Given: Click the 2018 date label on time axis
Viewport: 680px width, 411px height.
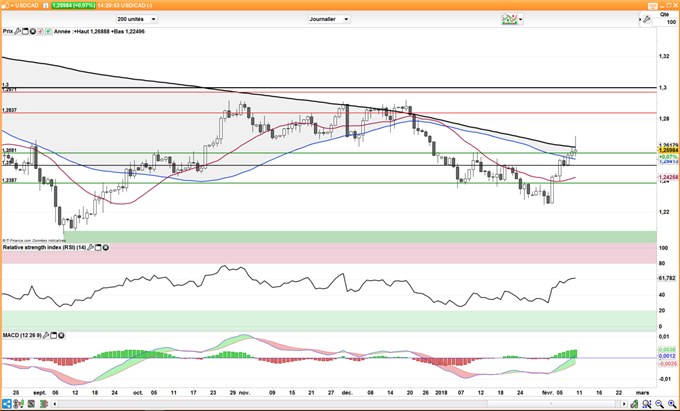Looking at the screenshot, I should coord(442,393).
